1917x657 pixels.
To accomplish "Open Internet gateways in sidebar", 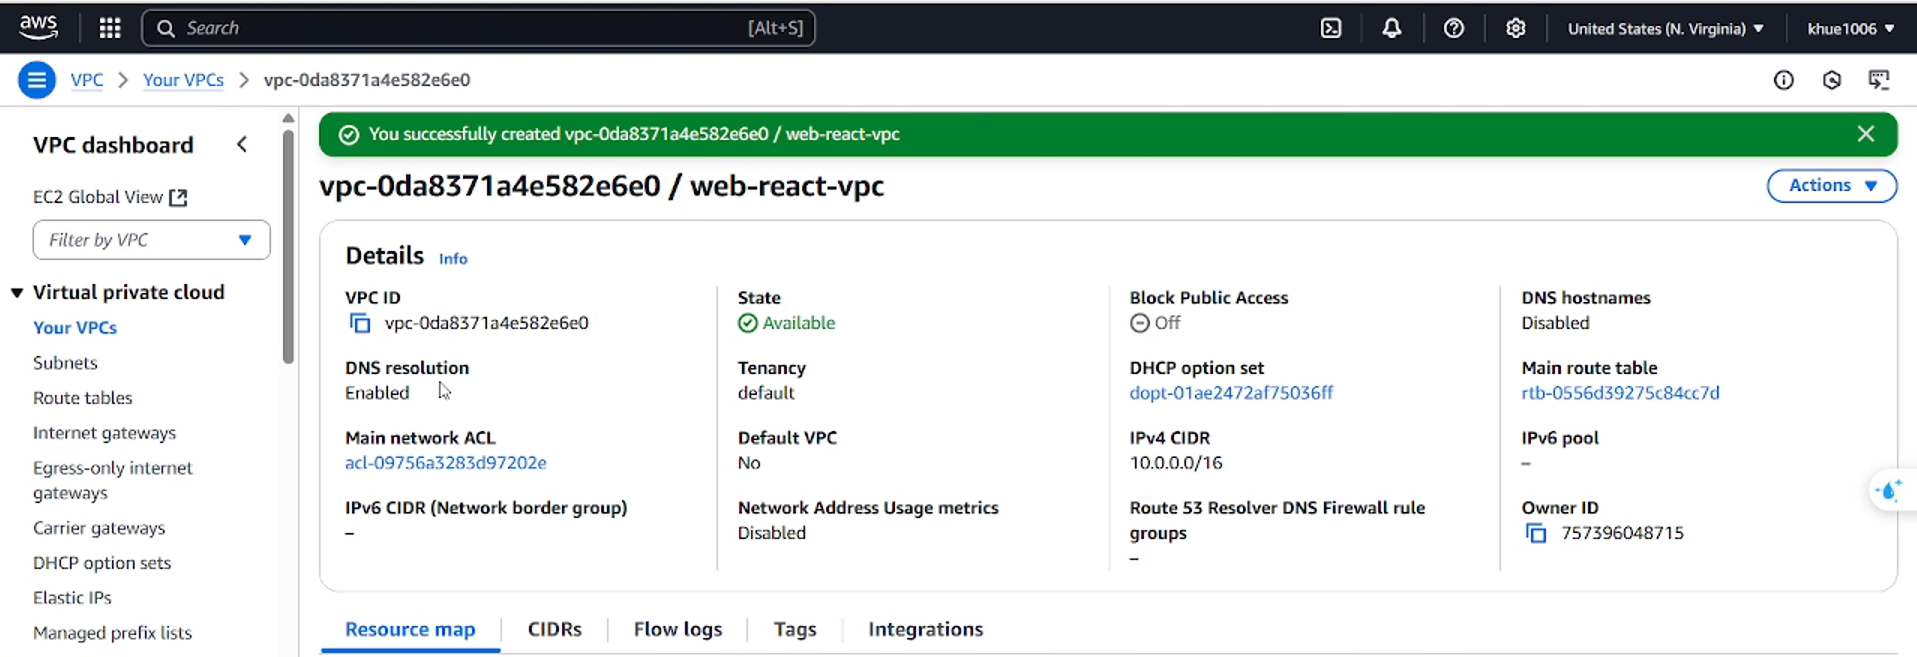I will [x=104, y=432].
